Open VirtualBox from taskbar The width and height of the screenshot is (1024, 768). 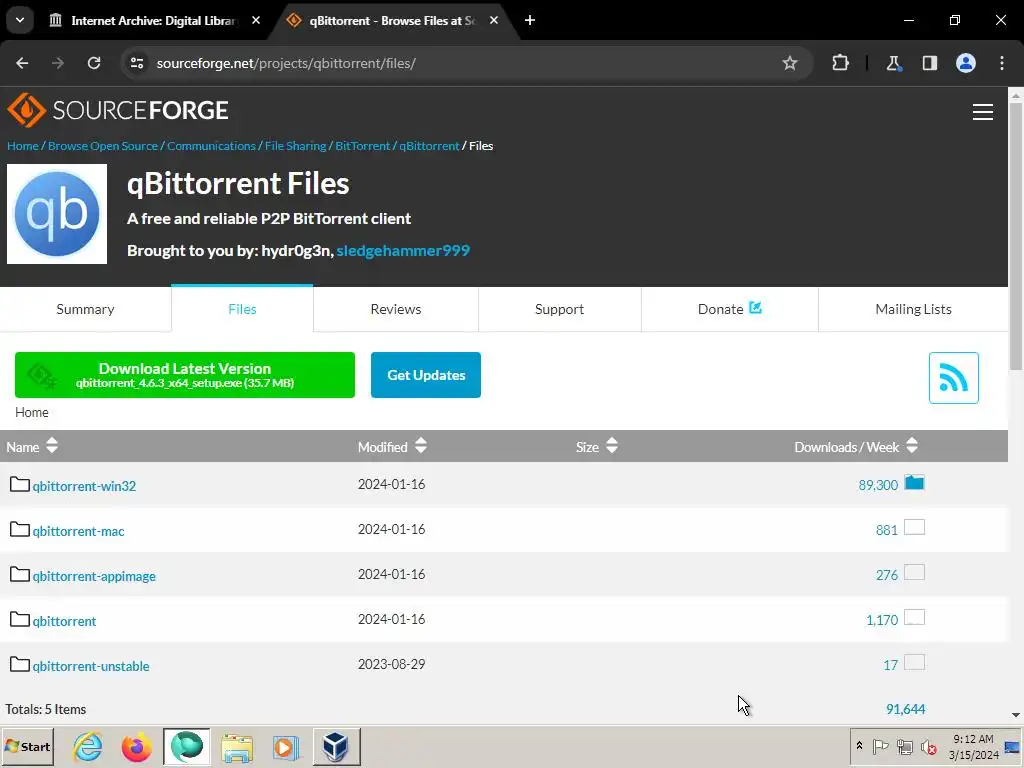pyautogui.click(x=336, y=746)
